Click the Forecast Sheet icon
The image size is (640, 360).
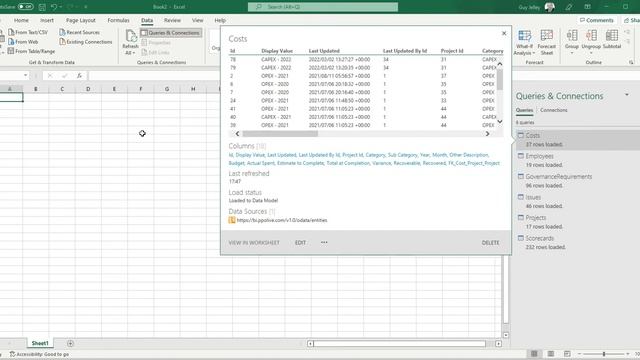pos(547,36)
